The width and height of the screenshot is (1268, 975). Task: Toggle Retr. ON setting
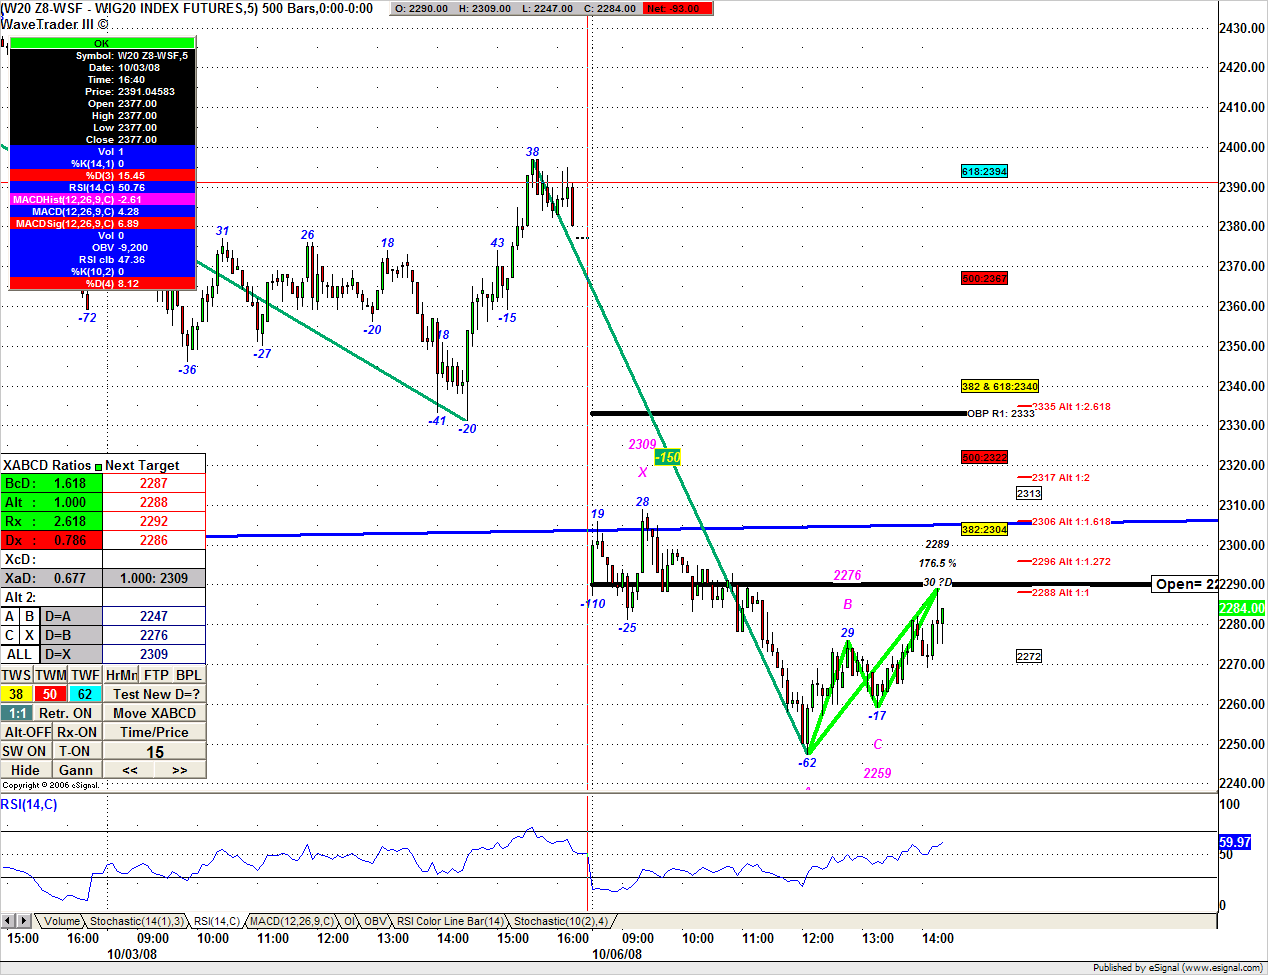(x=67, y=713)
